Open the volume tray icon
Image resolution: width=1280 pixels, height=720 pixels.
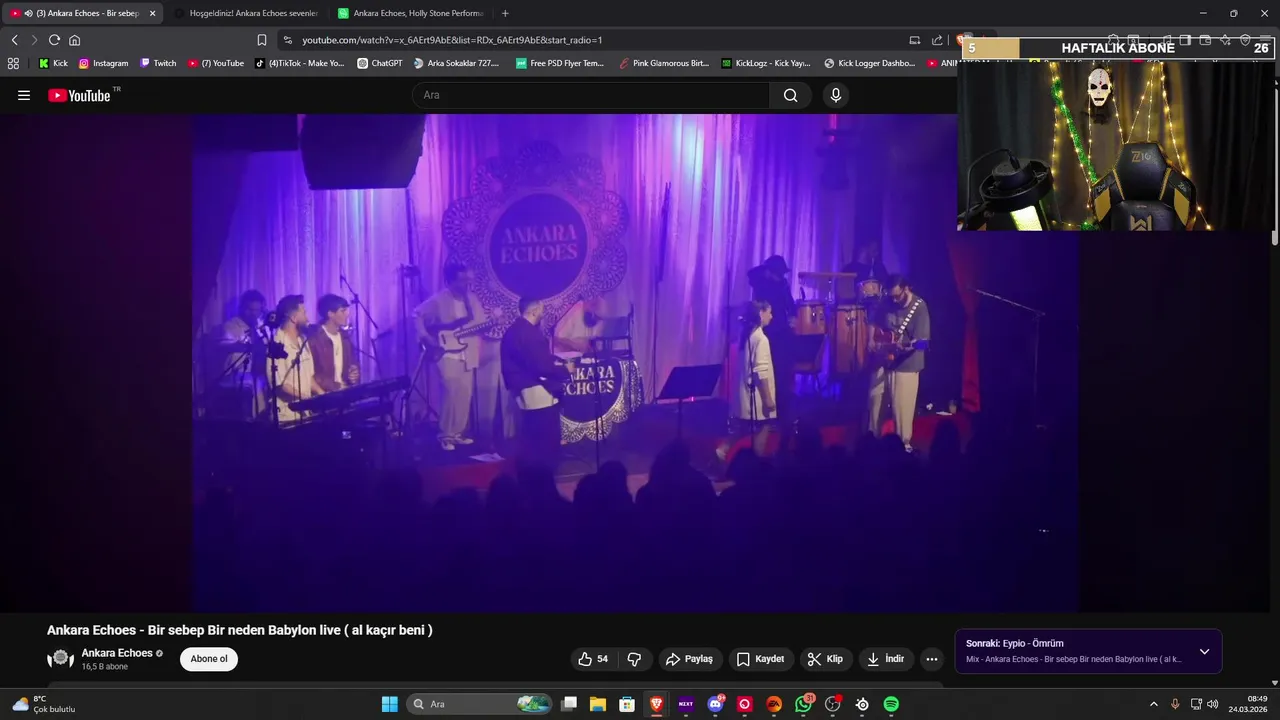pos(1212,704)
